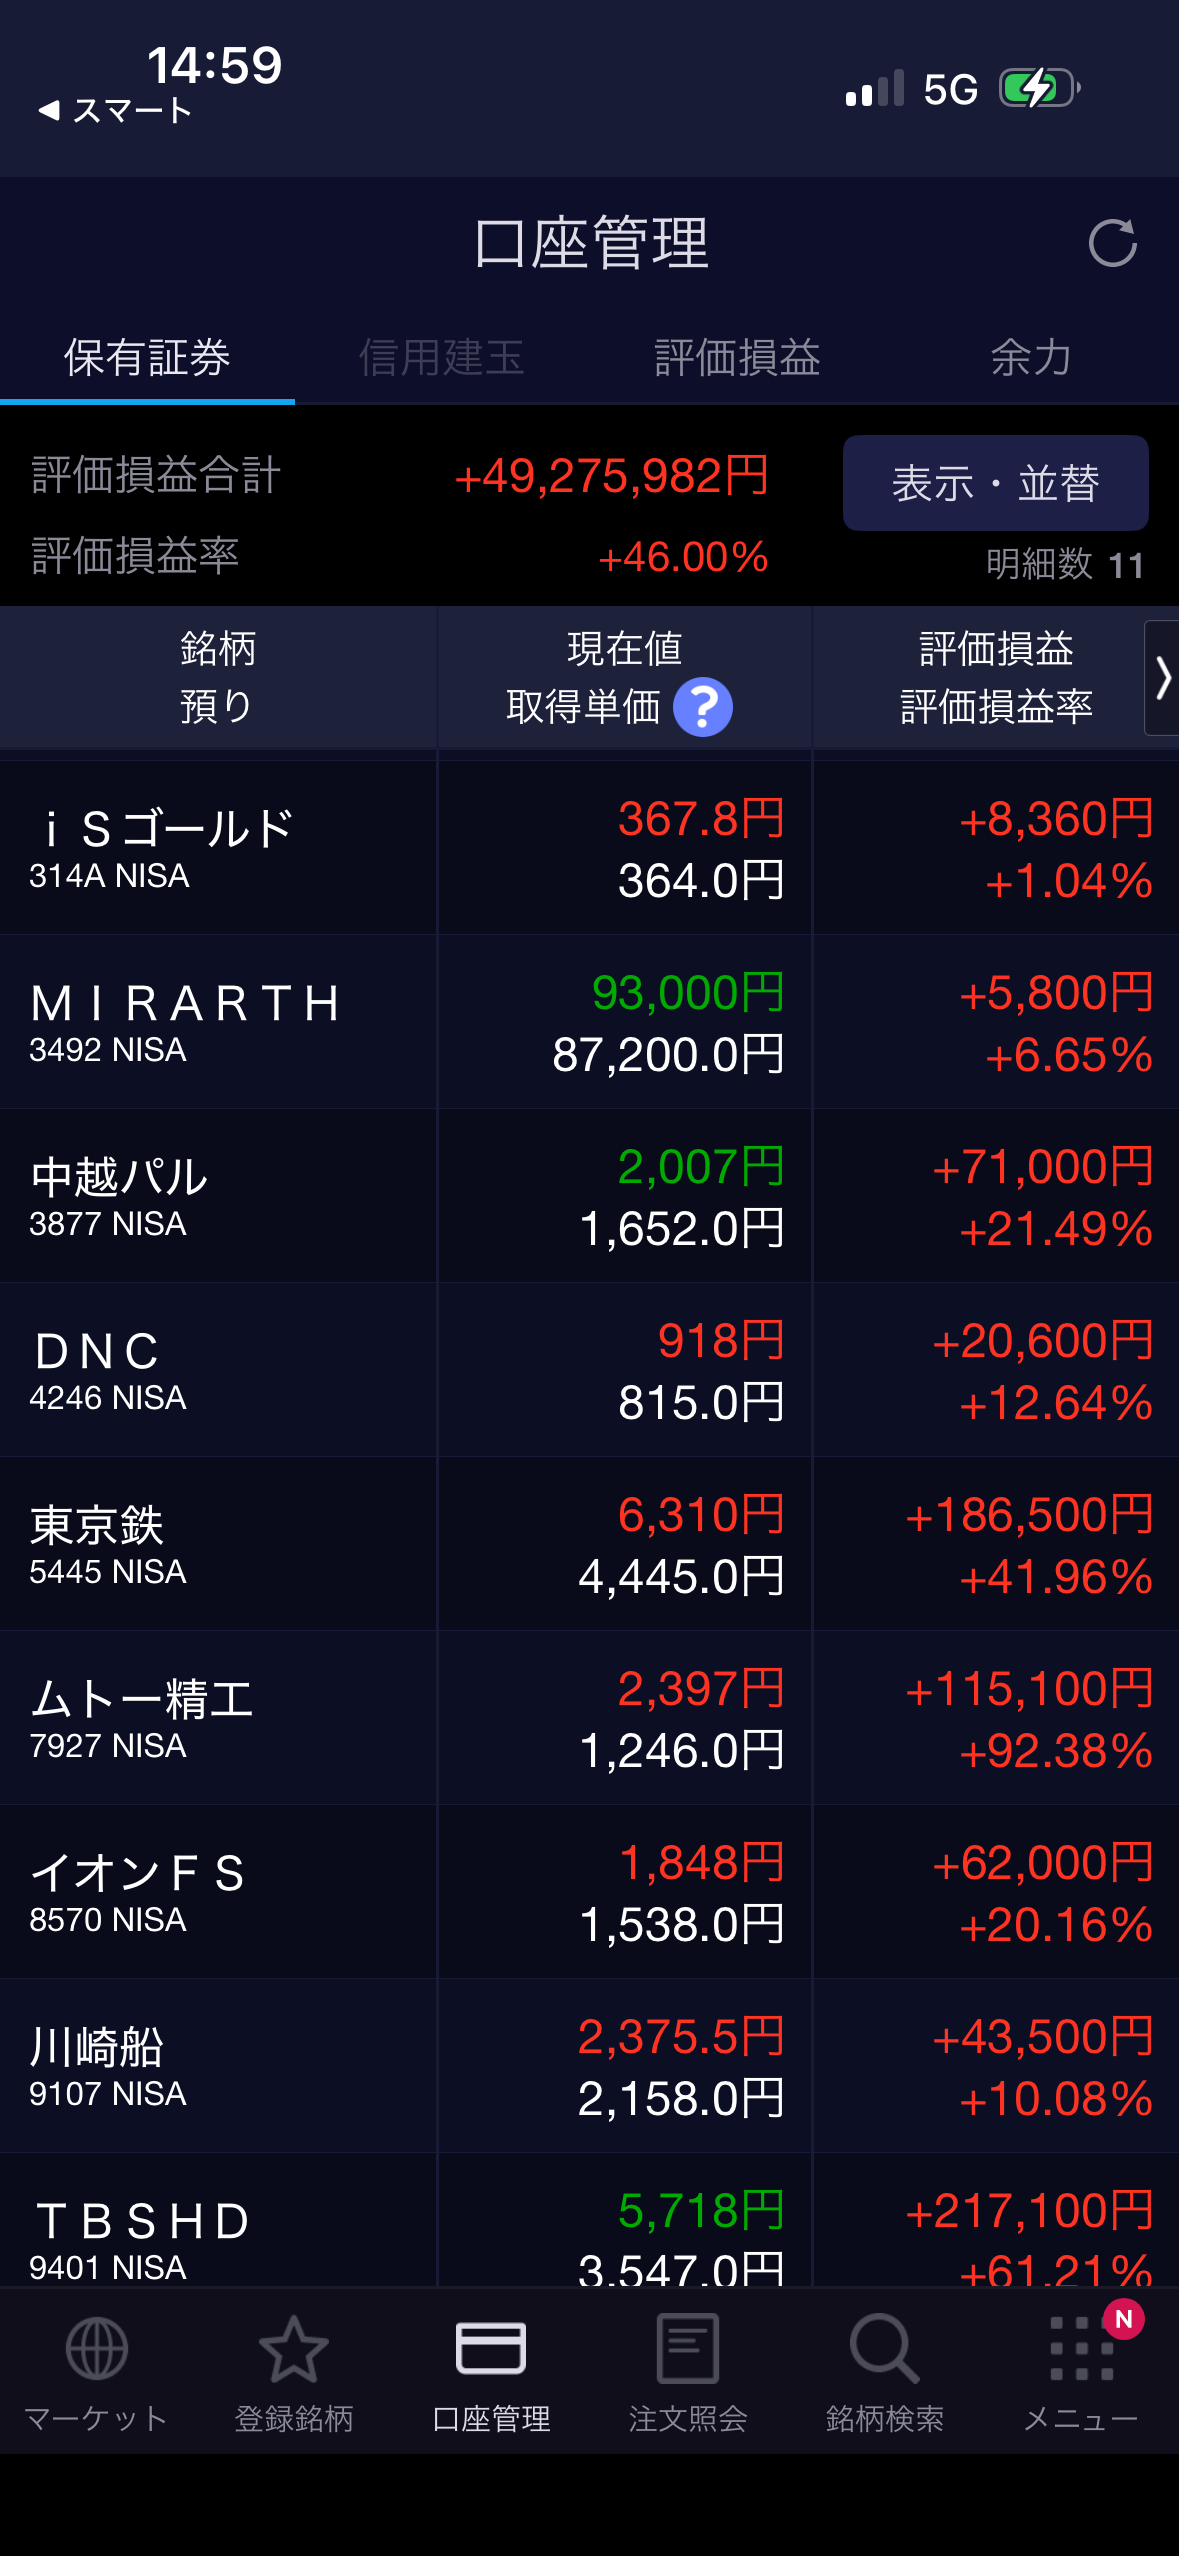The width and height of the screenshot is (1179, 2556).
Task: Switch to the 信用建玉 tab
Action: (441, 358)
